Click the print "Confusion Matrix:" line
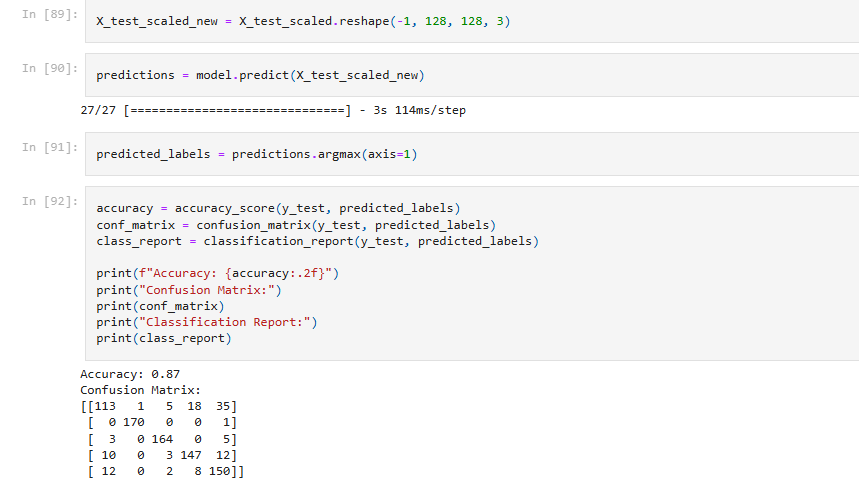859x480 pixels. pos(189,290)
